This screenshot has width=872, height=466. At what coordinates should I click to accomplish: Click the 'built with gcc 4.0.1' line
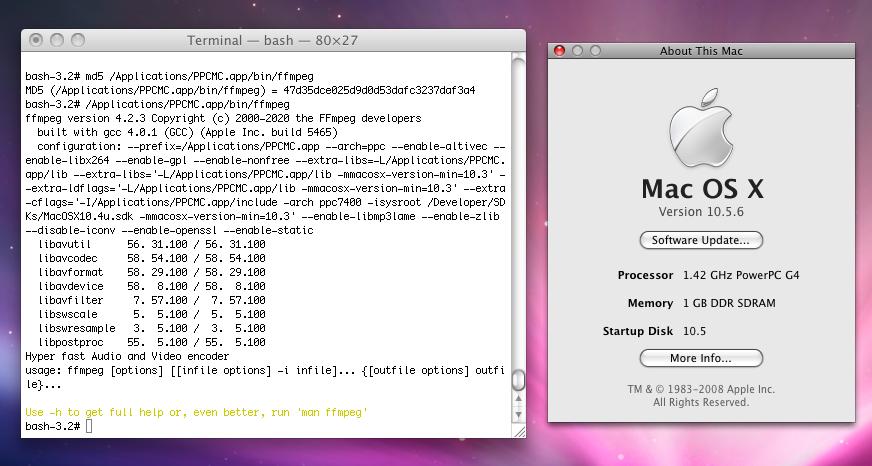point(187,132)
